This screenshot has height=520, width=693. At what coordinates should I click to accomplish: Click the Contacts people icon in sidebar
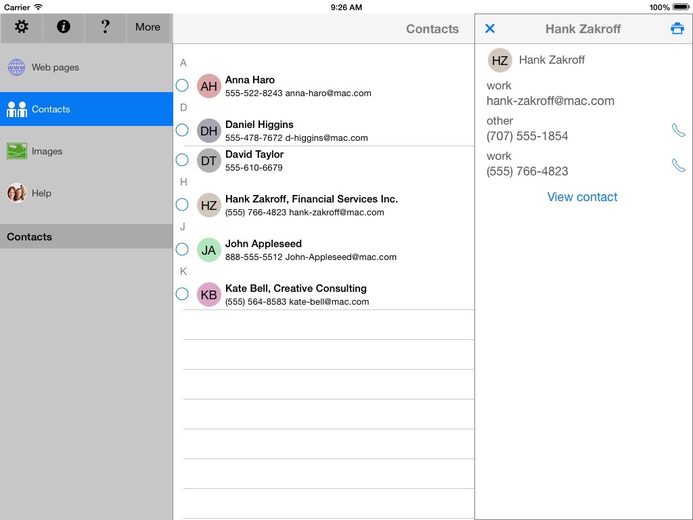pos(16,109)
